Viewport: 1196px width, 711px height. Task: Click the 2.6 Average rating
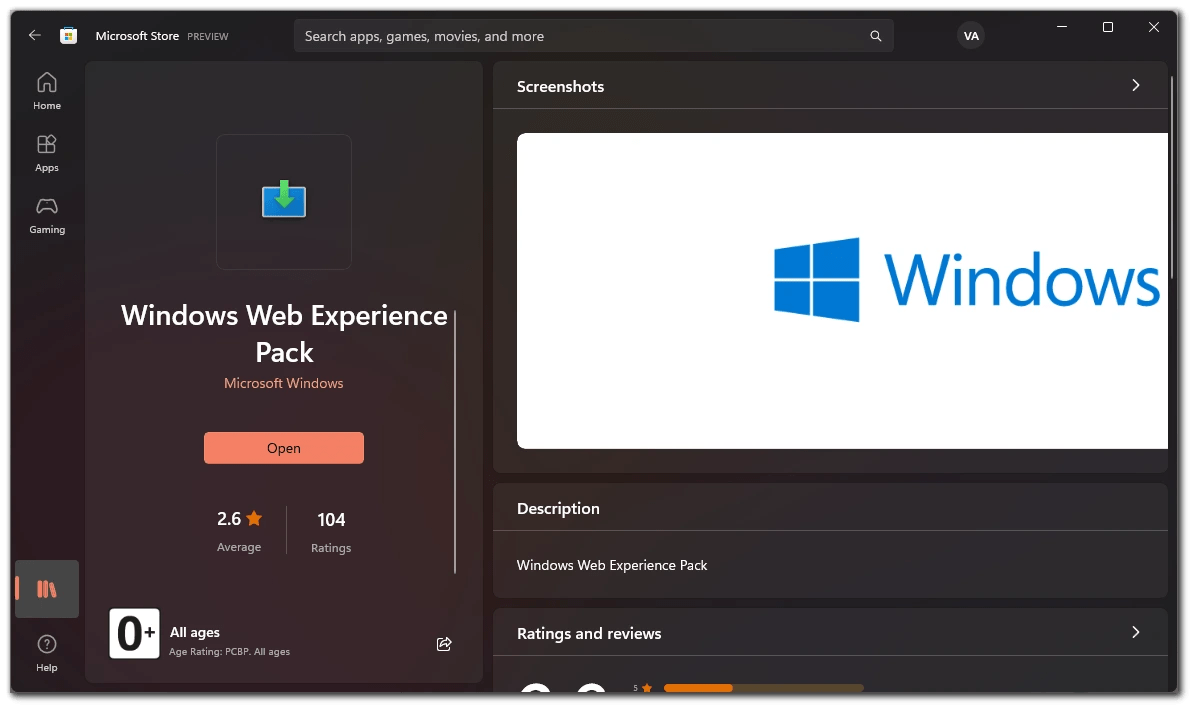pyautogui.click(x=239, y=531)
